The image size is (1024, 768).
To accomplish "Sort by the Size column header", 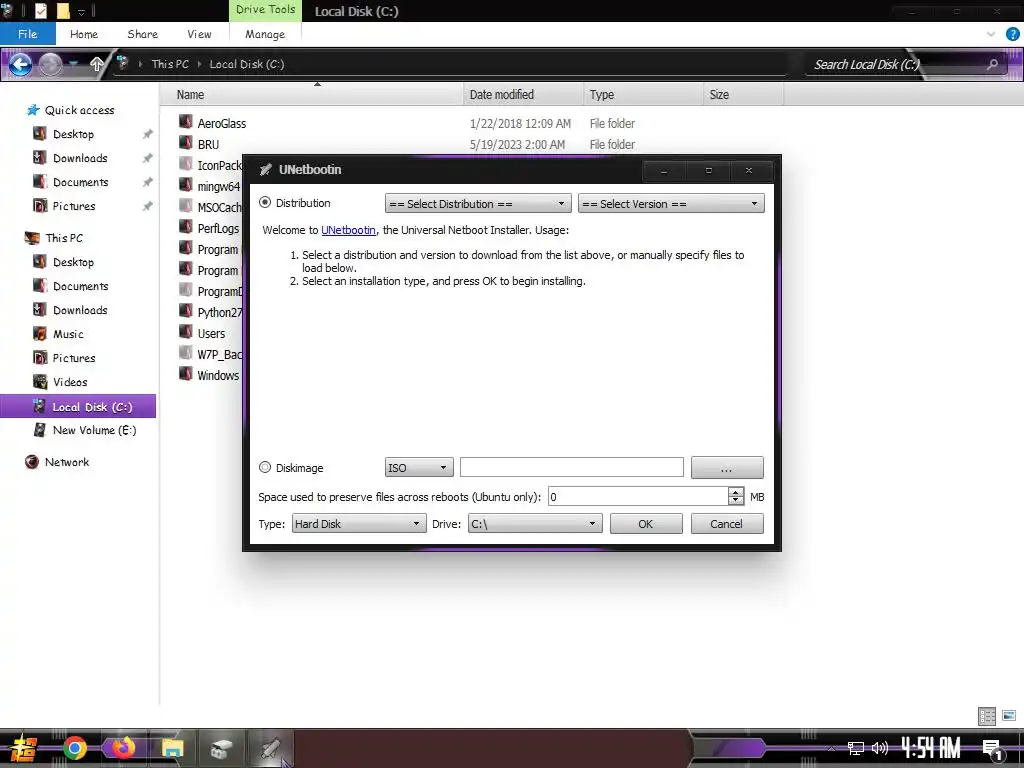I will (x=744, y=95).
